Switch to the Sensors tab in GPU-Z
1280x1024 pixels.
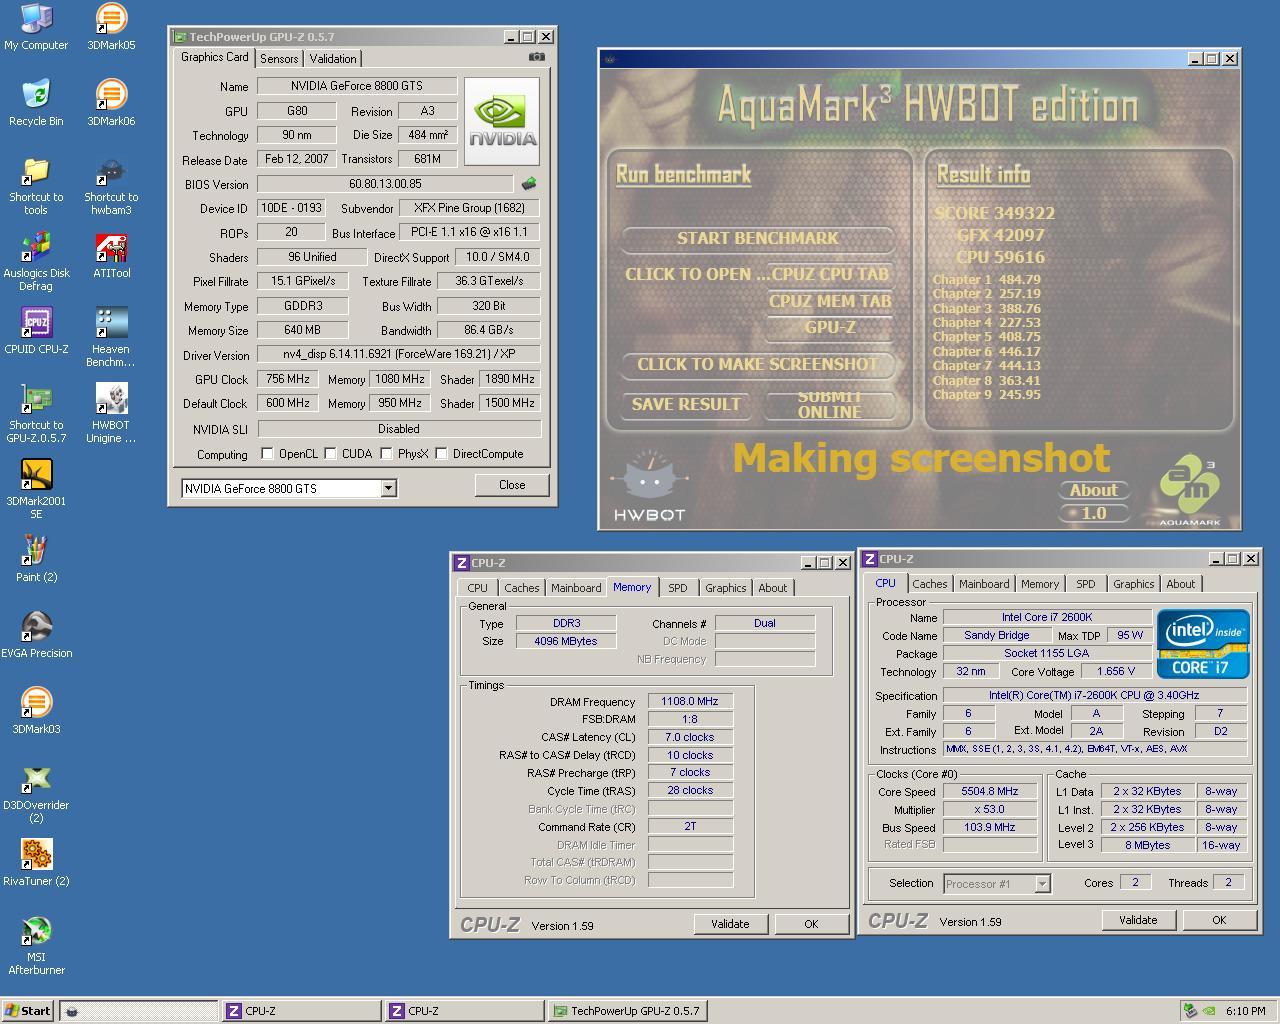(x=279, y=59)
